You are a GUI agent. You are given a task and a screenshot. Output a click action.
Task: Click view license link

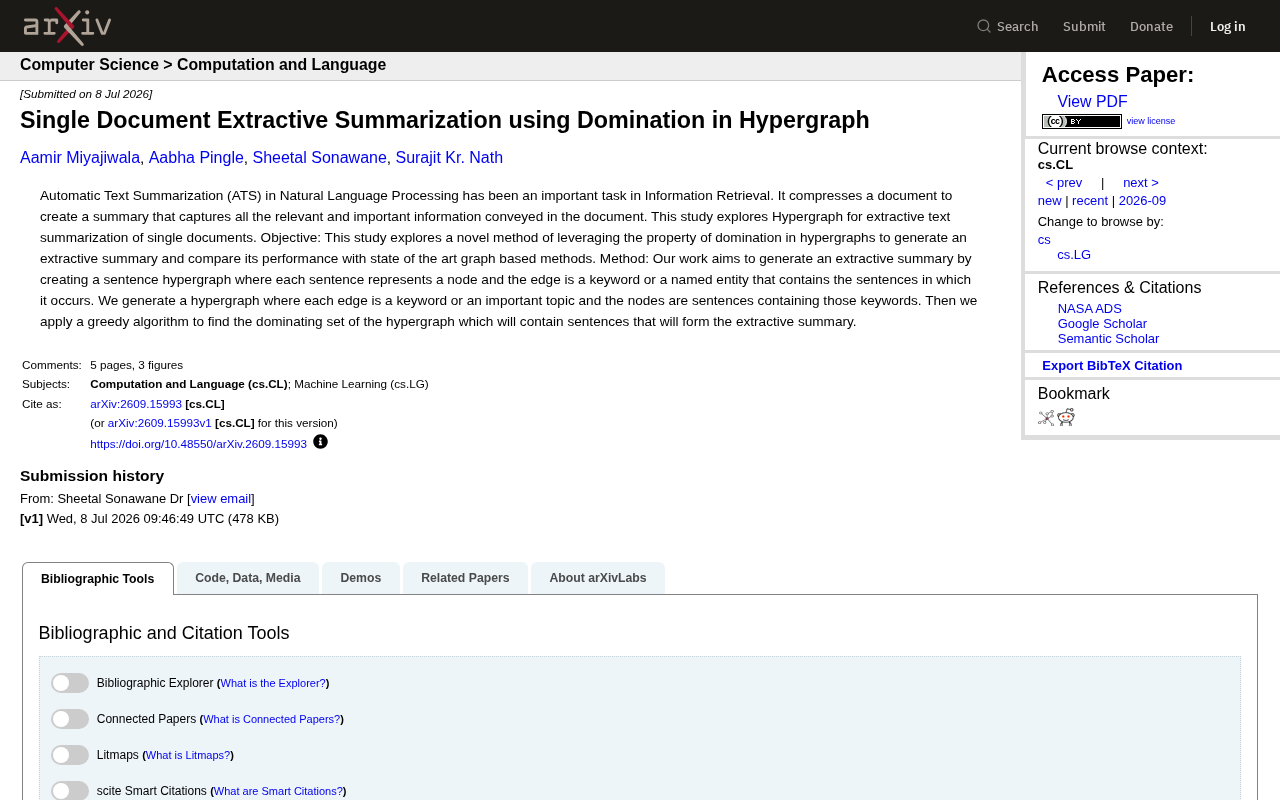1151,121
